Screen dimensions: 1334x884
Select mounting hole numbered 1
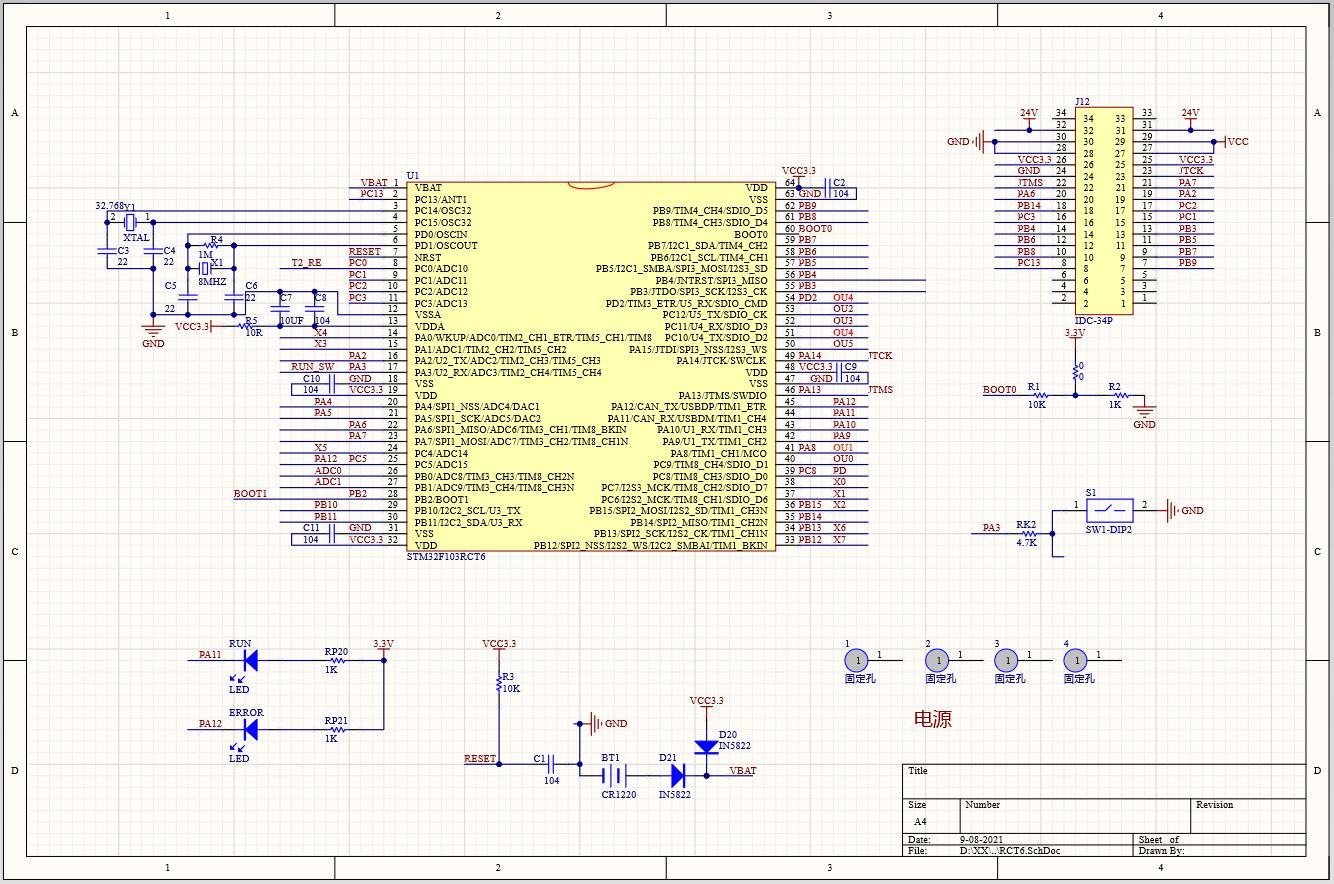click(856, 660)
